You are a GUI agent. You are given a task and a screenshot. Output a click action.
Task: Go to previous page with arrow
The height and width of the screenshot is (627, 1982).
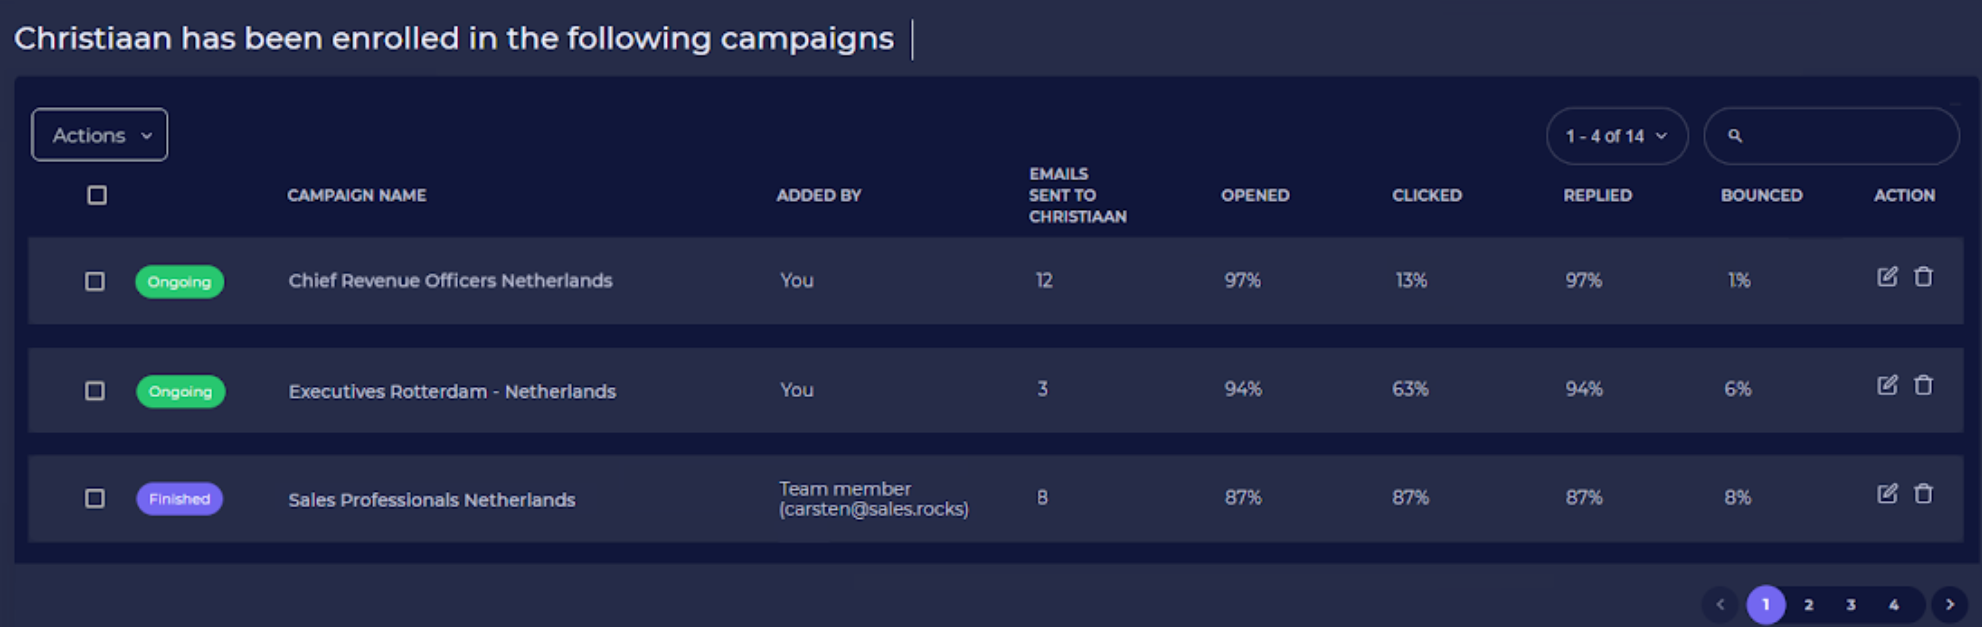pyautogui.click(x=1720, y=605)
